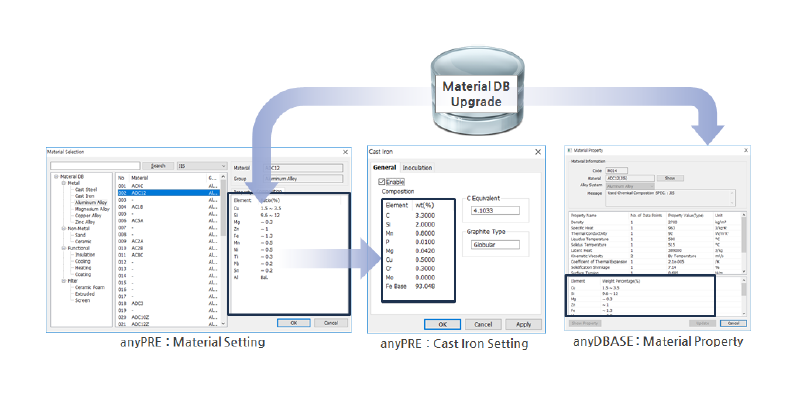Click the Material DB Upgrade database icon
Screen dimensions: 805x412
pyautogui.click(x=473, y=84)
